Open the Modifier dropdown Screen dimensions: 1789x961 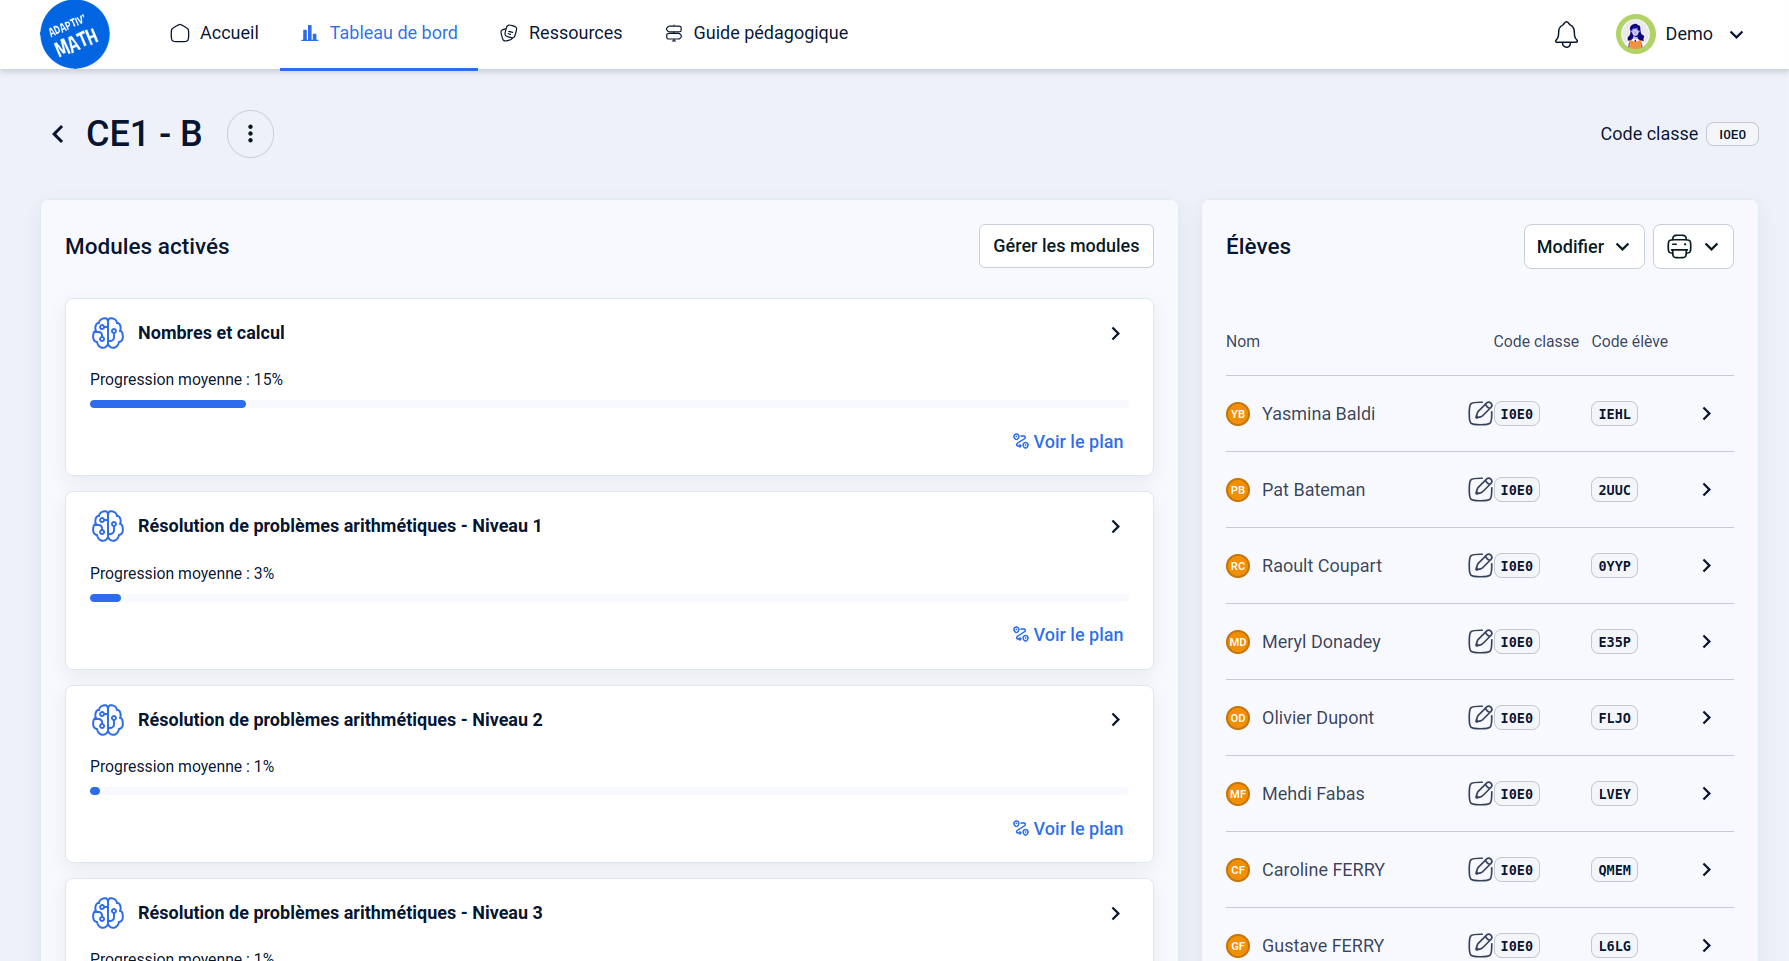point(1583,247)
